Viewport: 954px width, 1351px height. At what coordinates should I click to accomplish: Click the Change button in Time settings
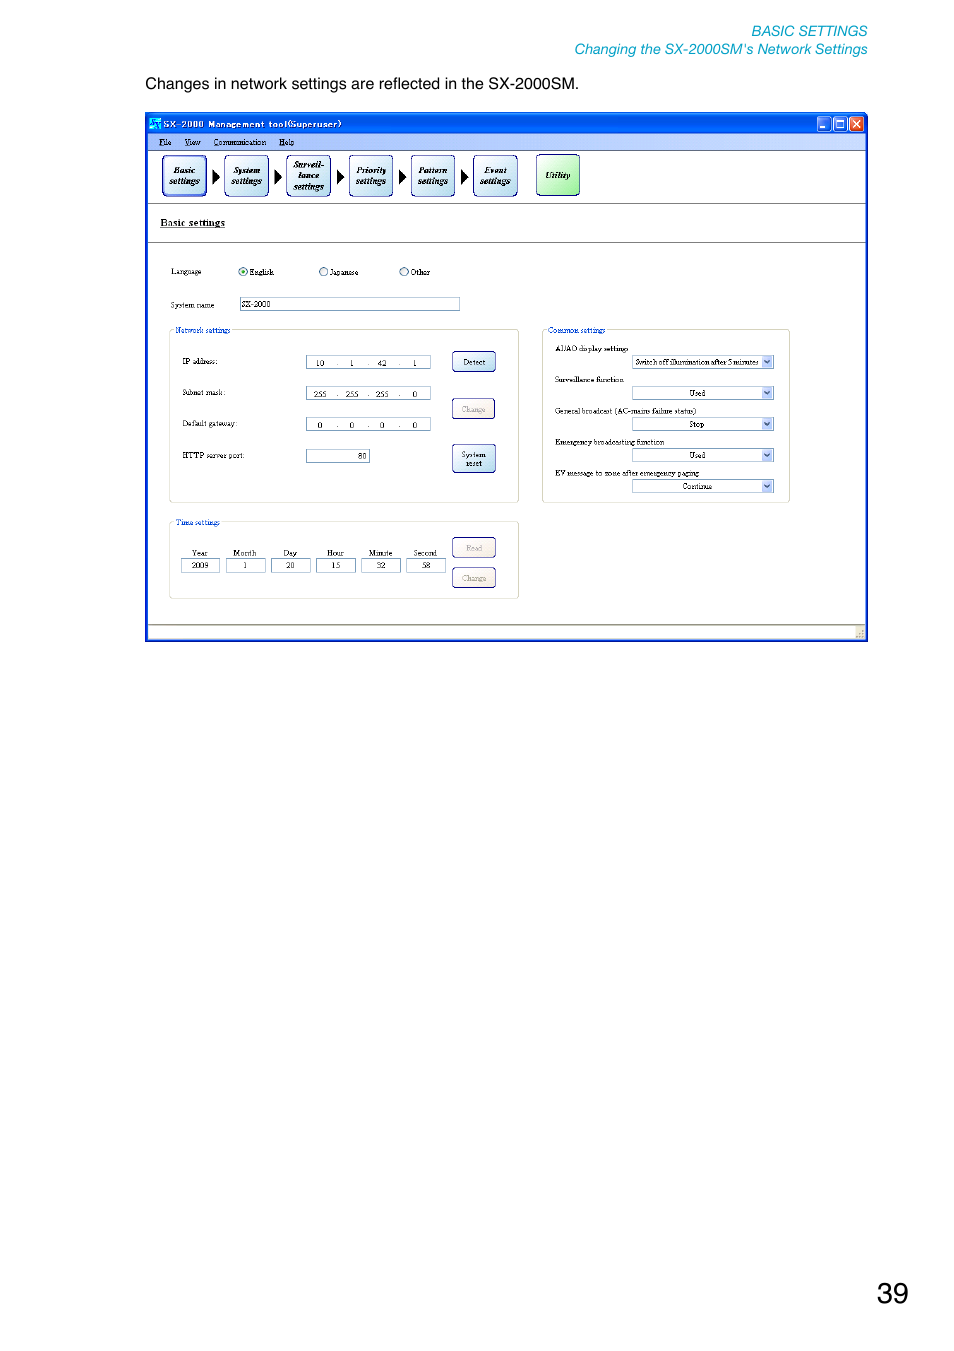pos(474,578)
